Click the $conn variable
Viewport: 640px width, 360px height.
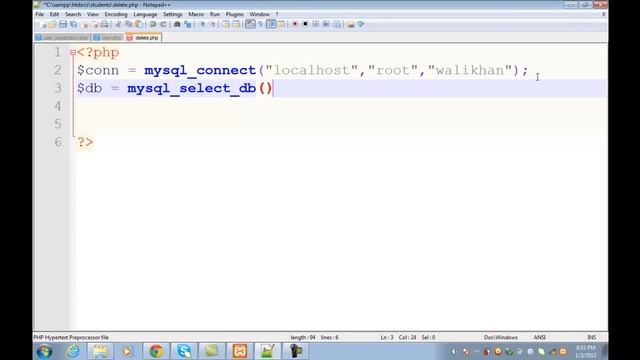(98, 70)
